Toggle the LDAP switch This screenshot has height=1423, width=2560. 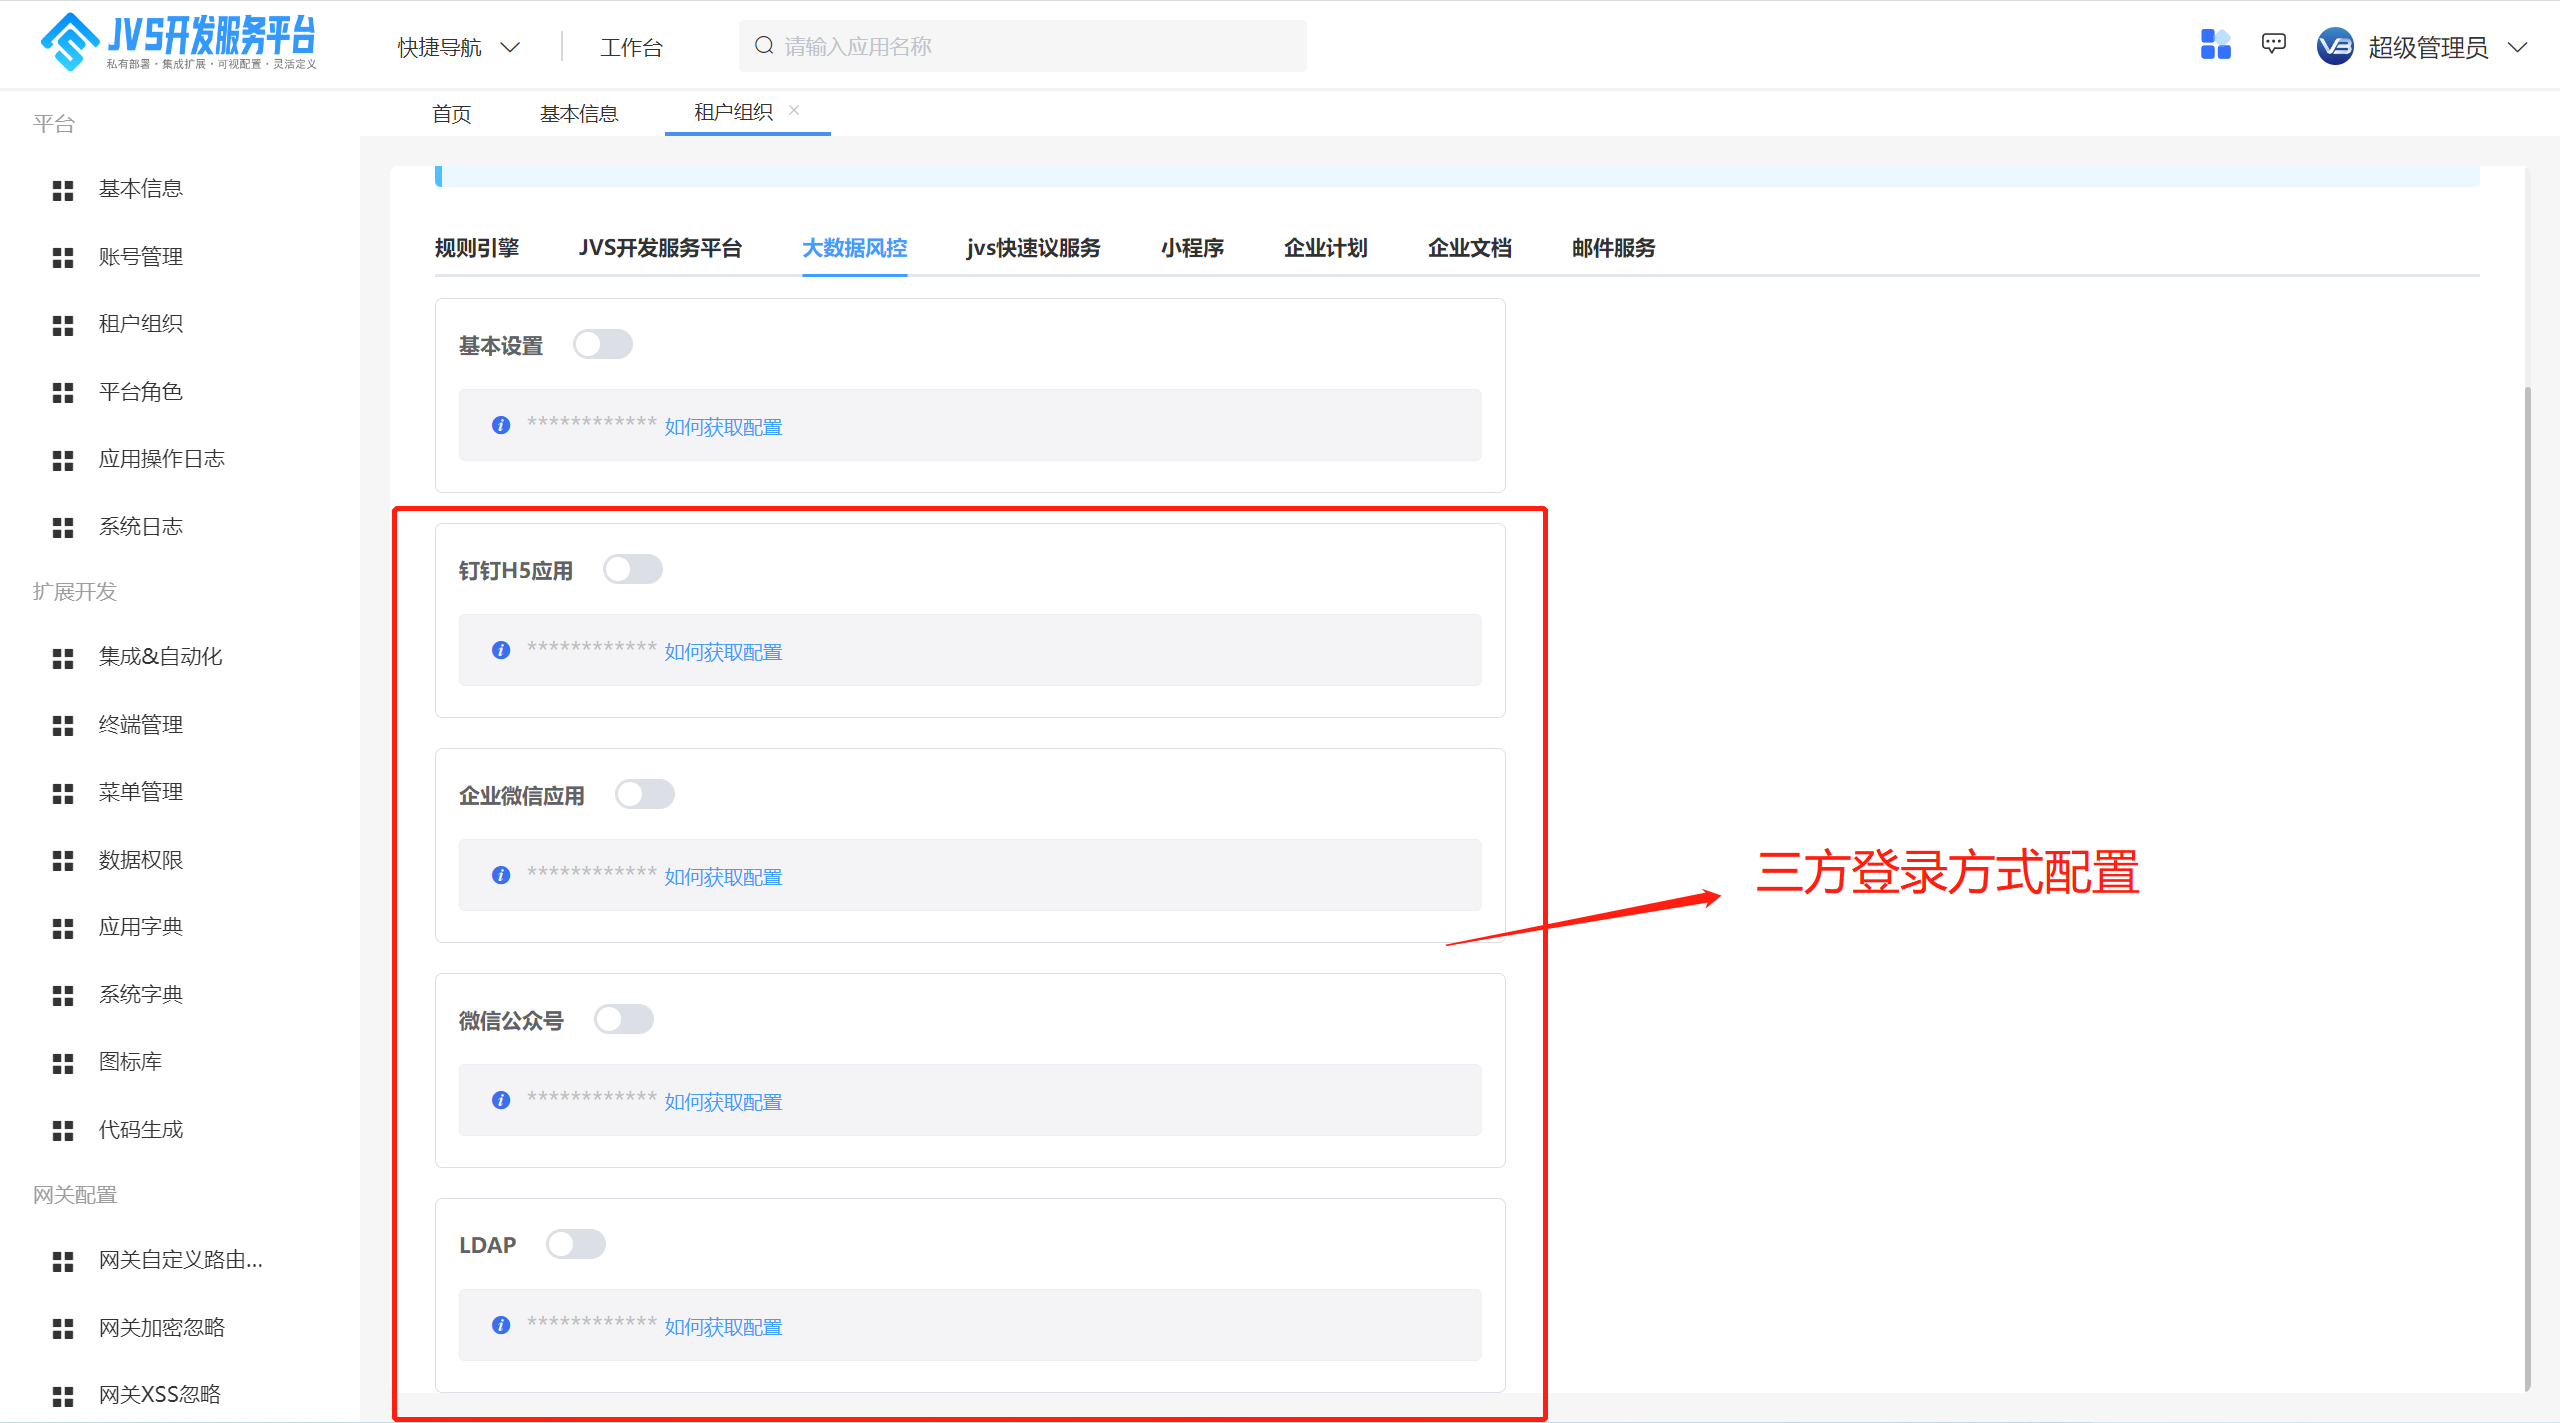576,1244
